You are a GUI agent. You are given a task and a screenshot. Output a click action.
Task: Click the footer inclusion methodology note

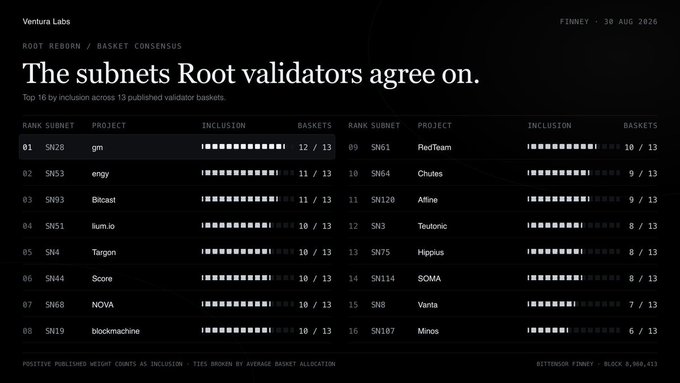(x=179, y=364)
